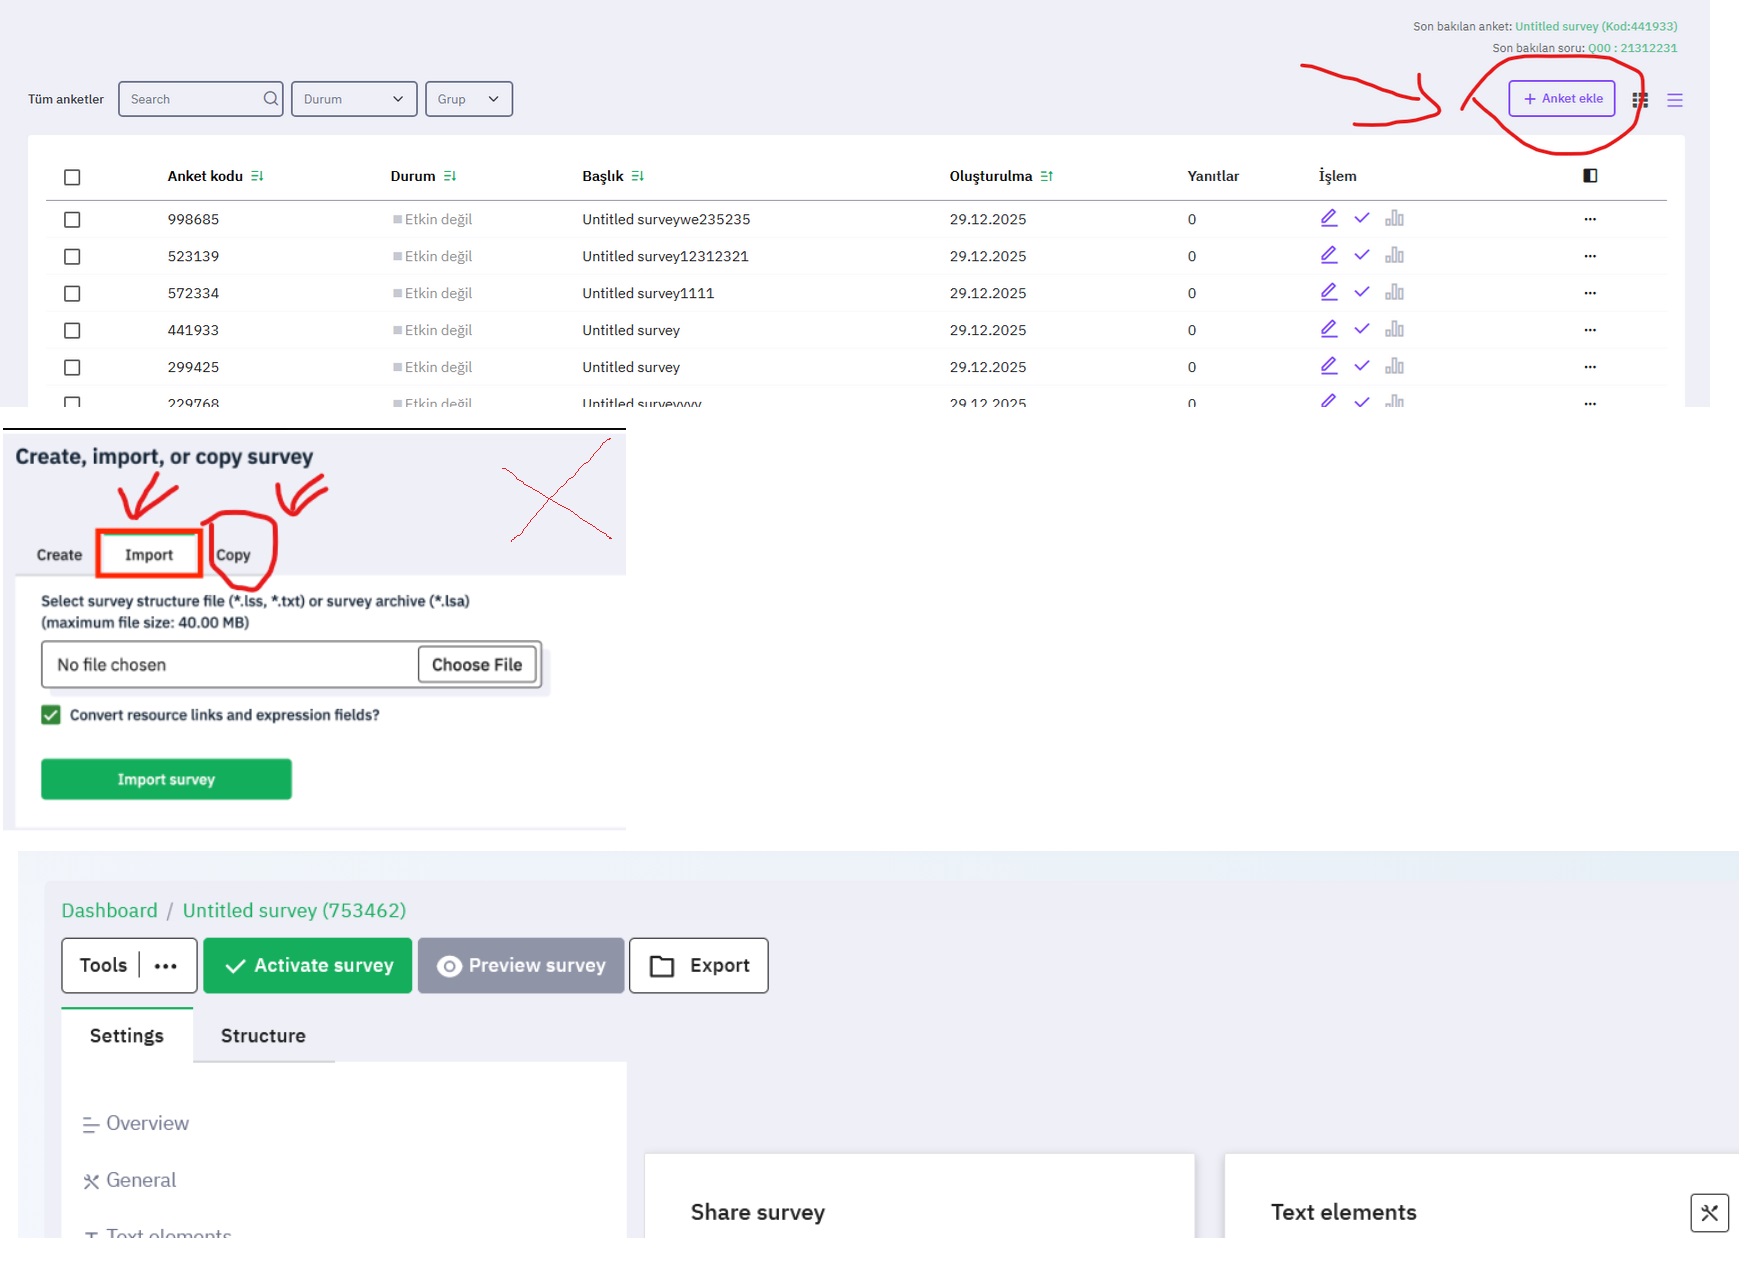Toggle select-all checkbox in table header
Screen dimensions: 1747x1272
(72, 177)
